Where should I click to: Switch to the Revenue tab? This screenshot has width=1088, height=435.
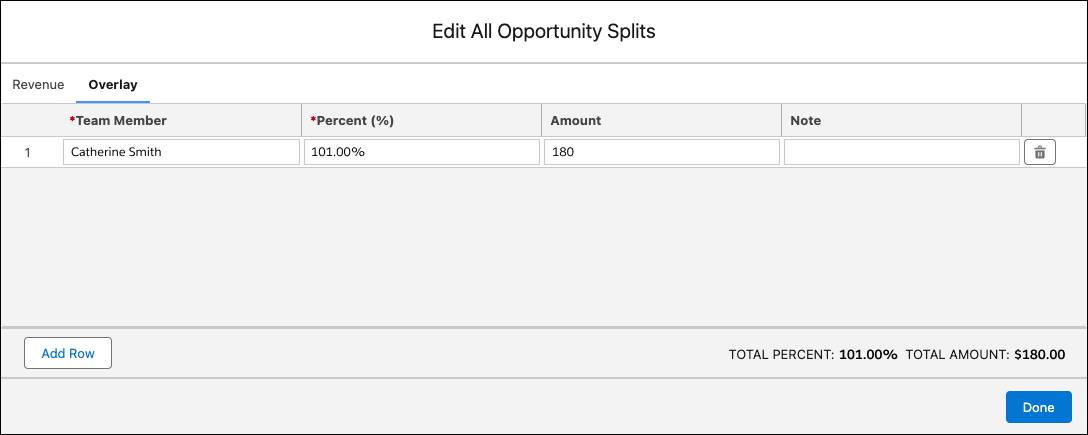click(38, 85)
